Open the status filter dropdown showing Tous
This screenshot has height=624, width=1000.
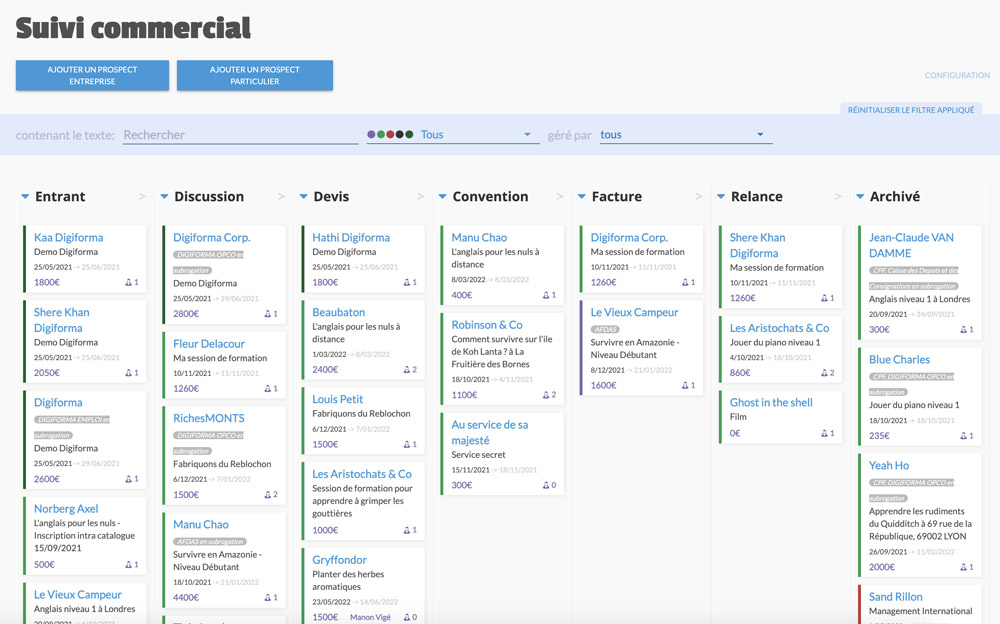pyautogui.click(x=477, y=135)
